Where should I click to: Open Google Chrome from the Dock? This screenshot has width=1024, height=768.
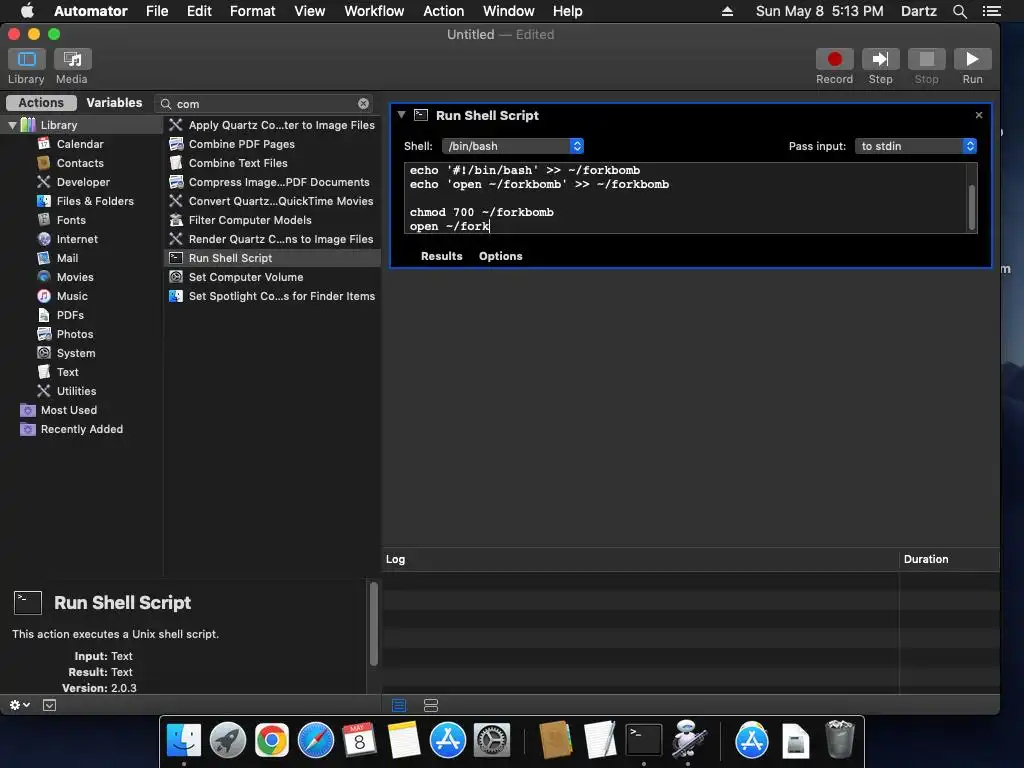click(x=272, y=740)
